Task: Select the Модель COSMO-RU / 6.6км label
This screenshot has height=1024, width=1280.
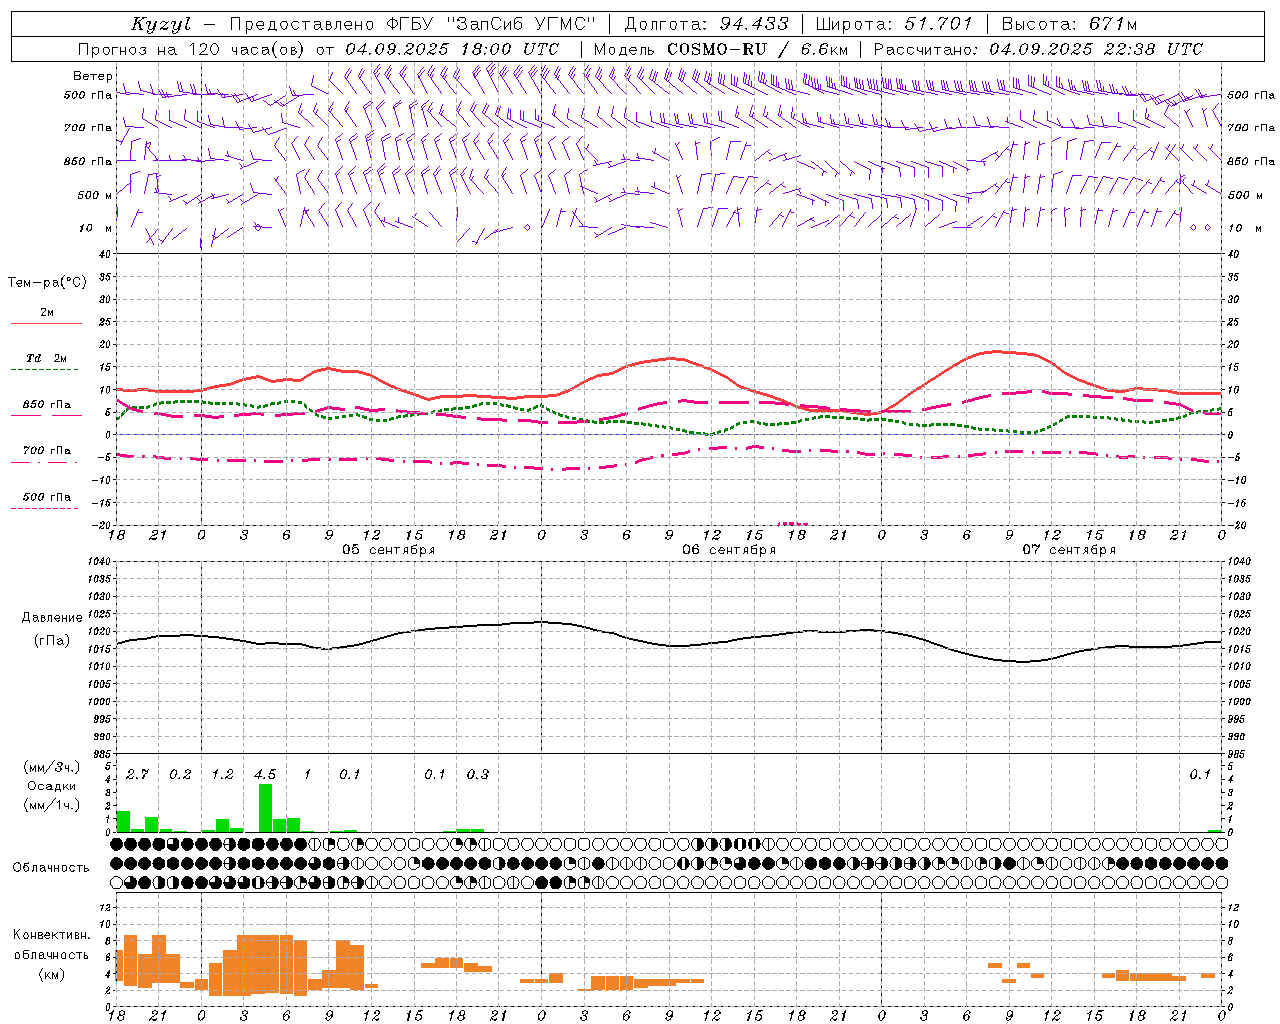Action: coord(721,49)
